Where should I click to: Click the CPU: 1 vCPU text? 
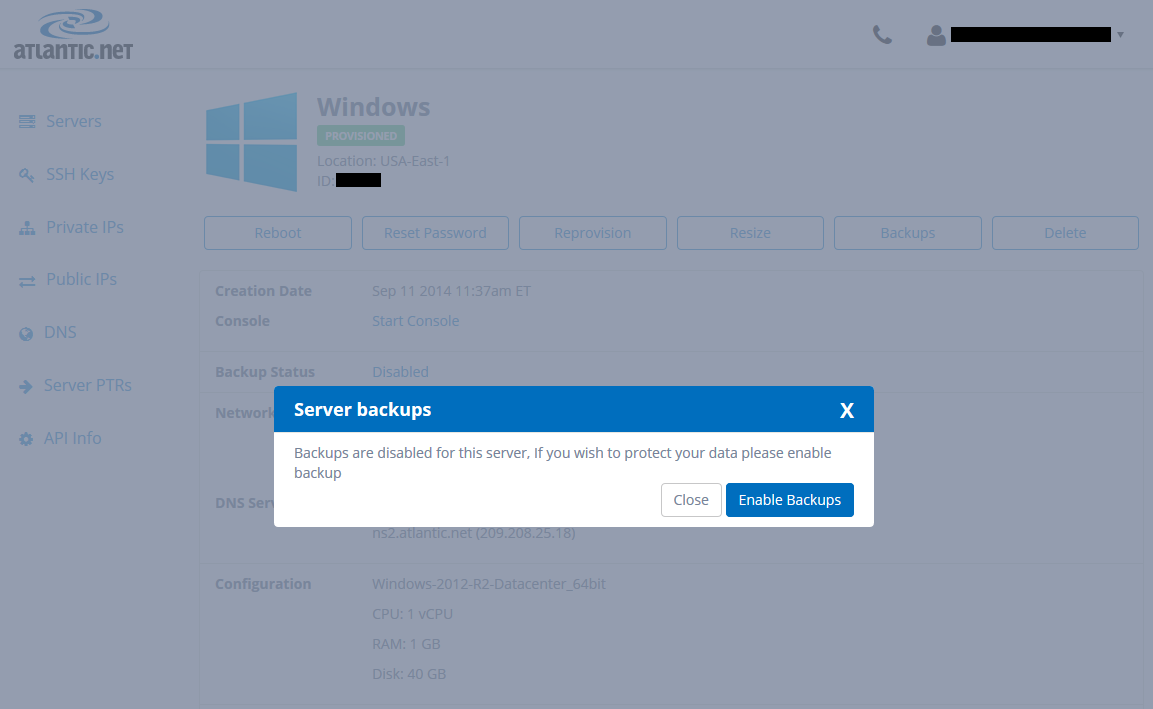(x=413, y=614)
